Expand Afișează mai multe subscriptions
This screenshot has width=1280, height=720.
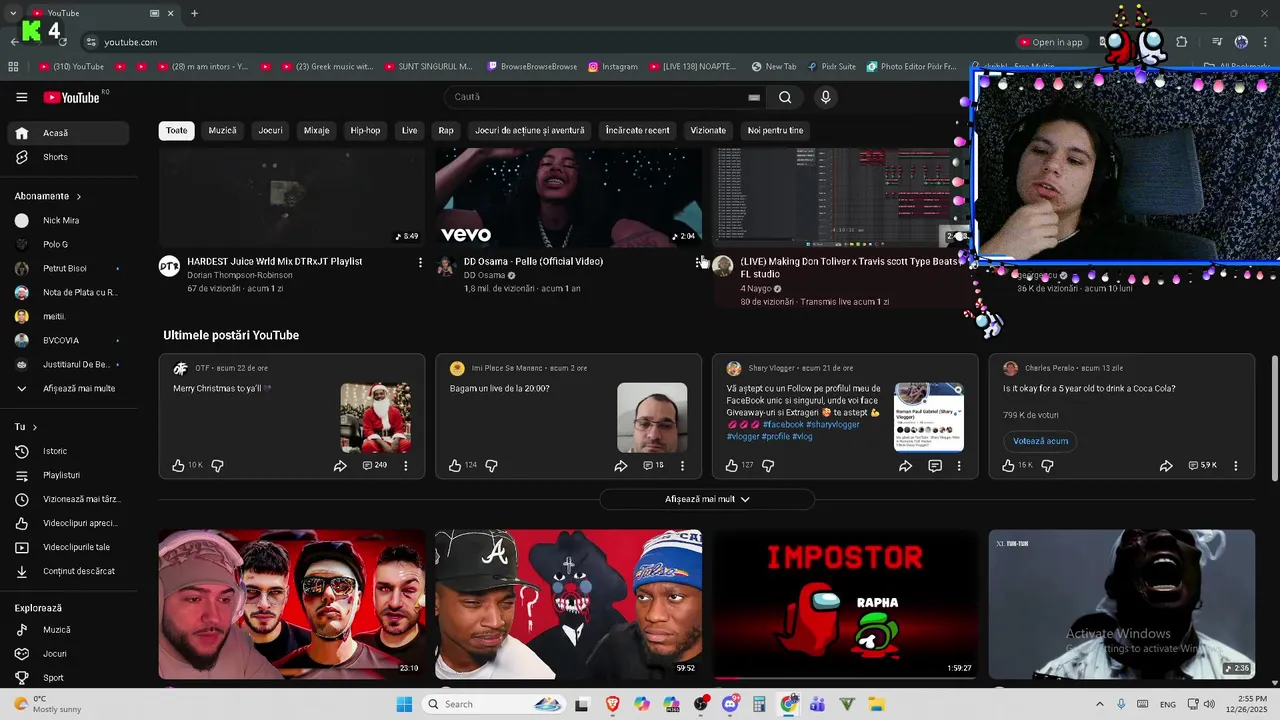tap(68, 388)
